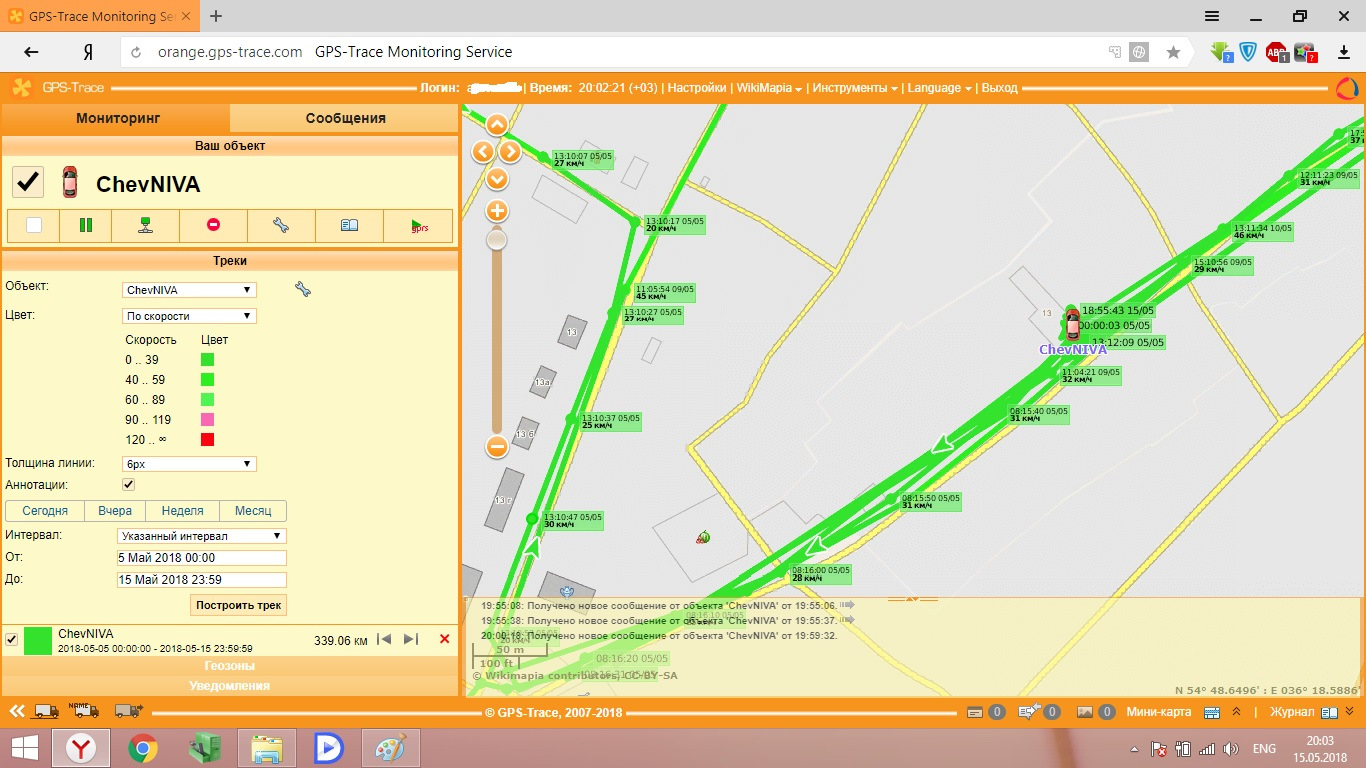Open the Инструменты dropdown menu
Screen dimensions: 1366x768
855,88
